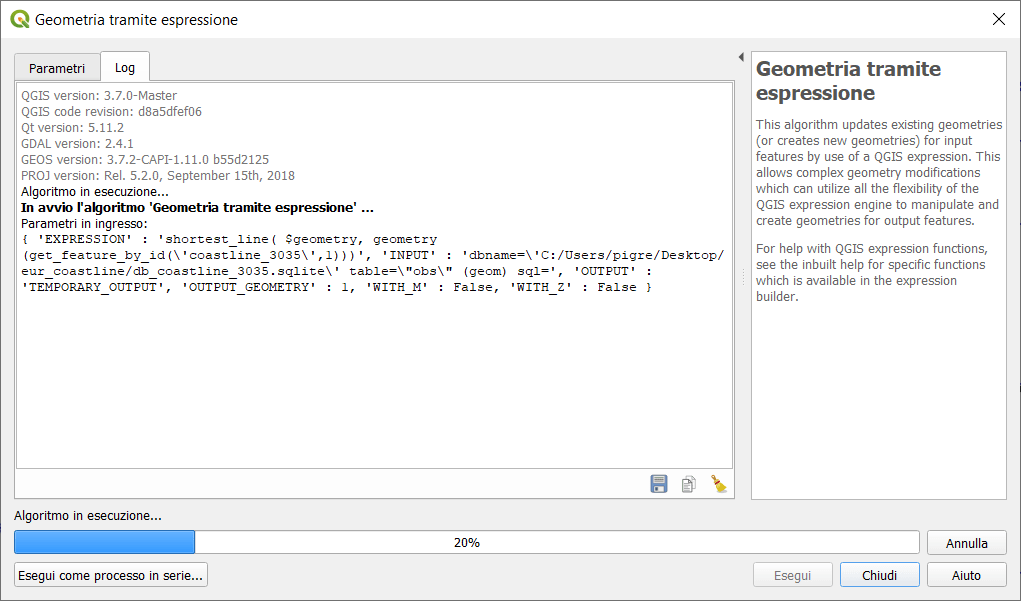Image resolution: width=1021 pixels, height=601 pixels.
Task: Close the Geometria tramite espressione dialog
Action: (998, 19)
